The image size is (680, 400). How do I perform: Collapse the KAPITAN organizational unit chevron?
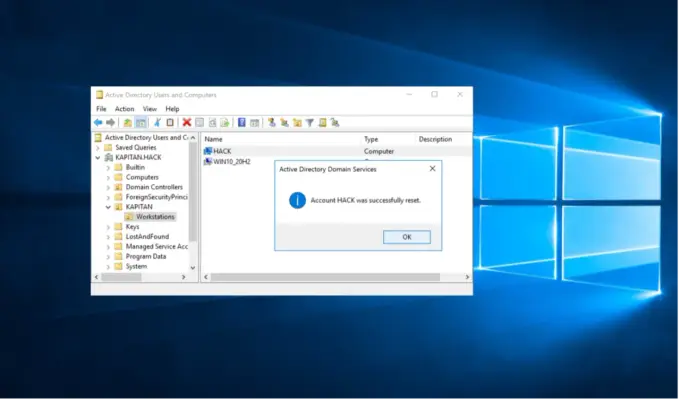point(108,207)
